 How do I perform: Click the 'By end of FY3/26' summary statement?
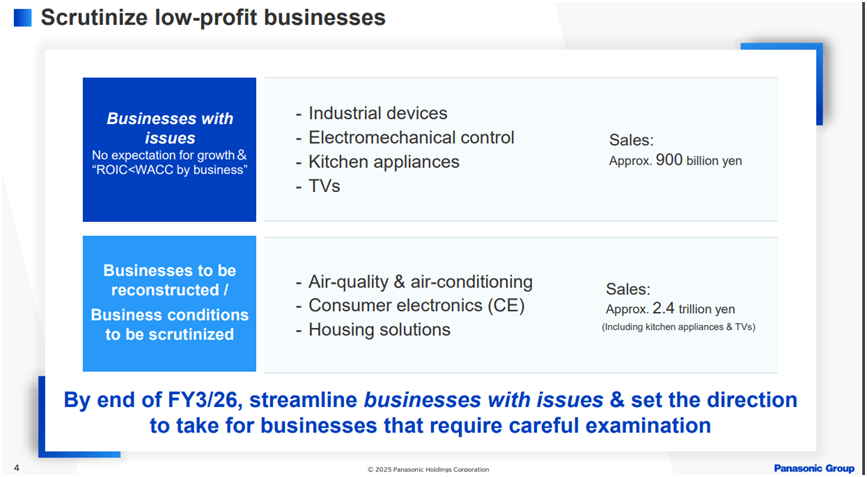pyautogui.click(x=430, y=412)
